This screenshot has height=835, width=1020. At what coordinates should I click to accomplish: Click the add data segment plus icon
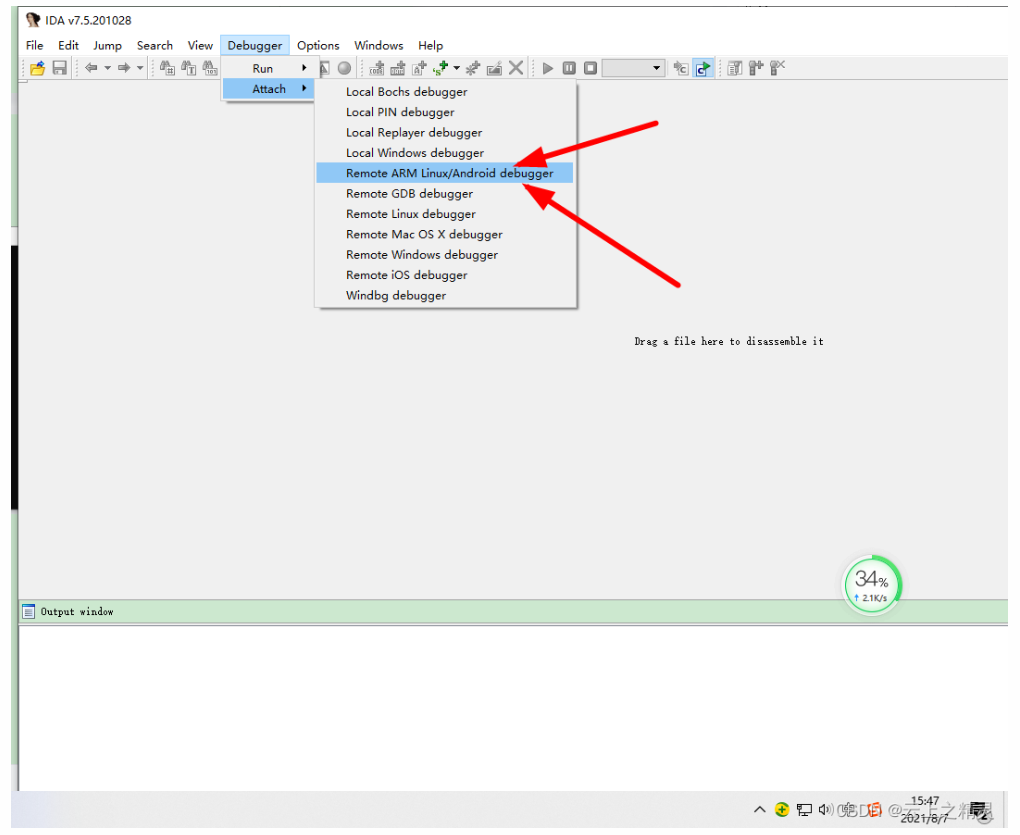click(x=397, y=68)
